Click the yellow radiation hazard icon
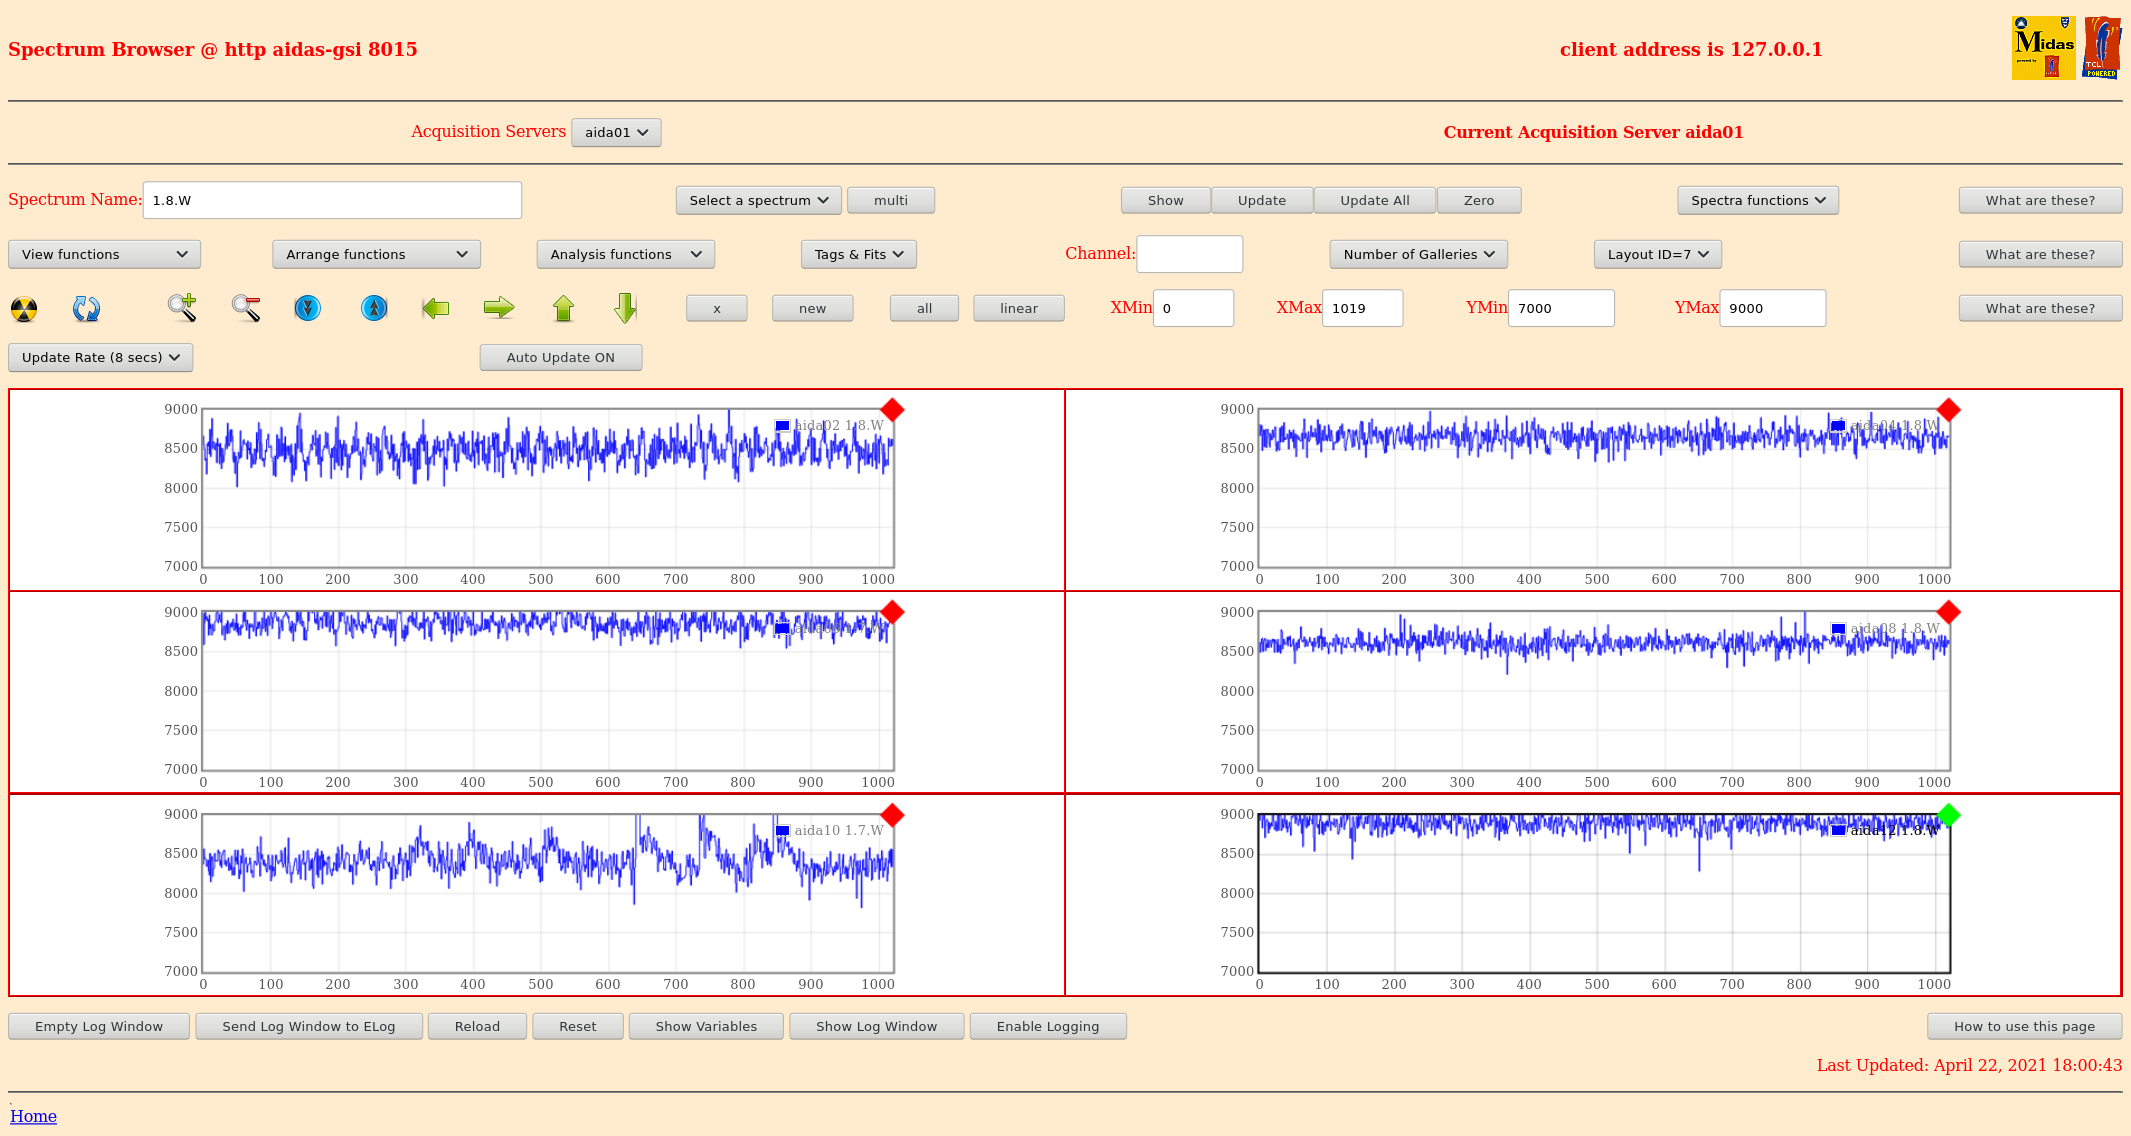This screenshot has width=2131, height=1136. [24, 309]
